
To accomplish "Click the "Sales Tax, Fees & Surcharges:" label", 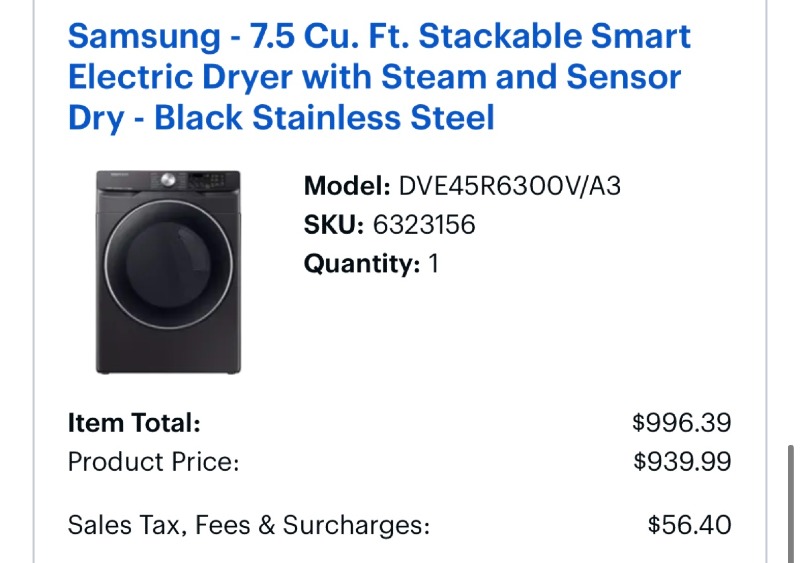I will click(x=249, y=524).
